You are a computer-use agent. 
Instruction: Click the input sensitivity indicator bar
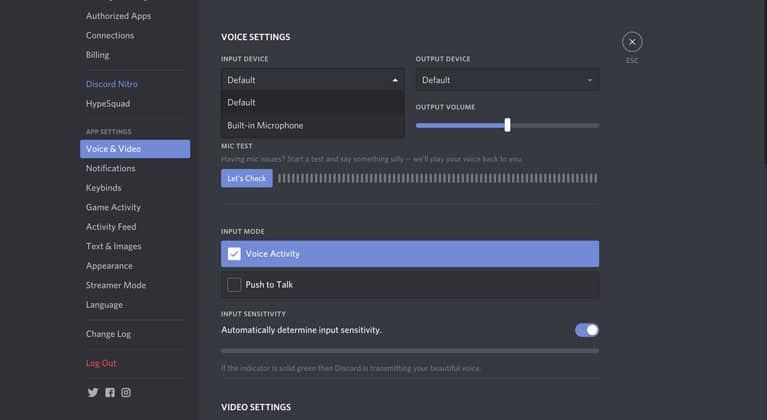coord(409,351)
